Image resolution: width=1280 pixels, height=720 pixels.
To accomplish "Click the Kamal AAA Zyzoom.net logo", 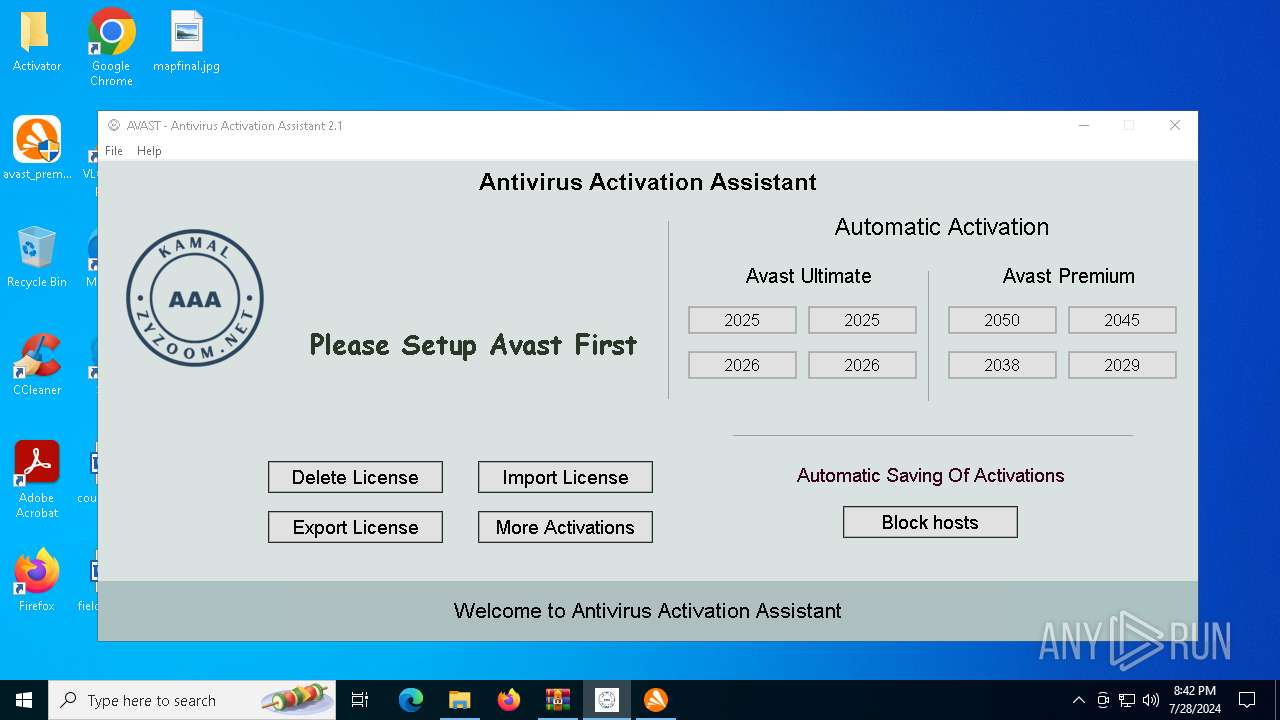I will coord(195,298).
